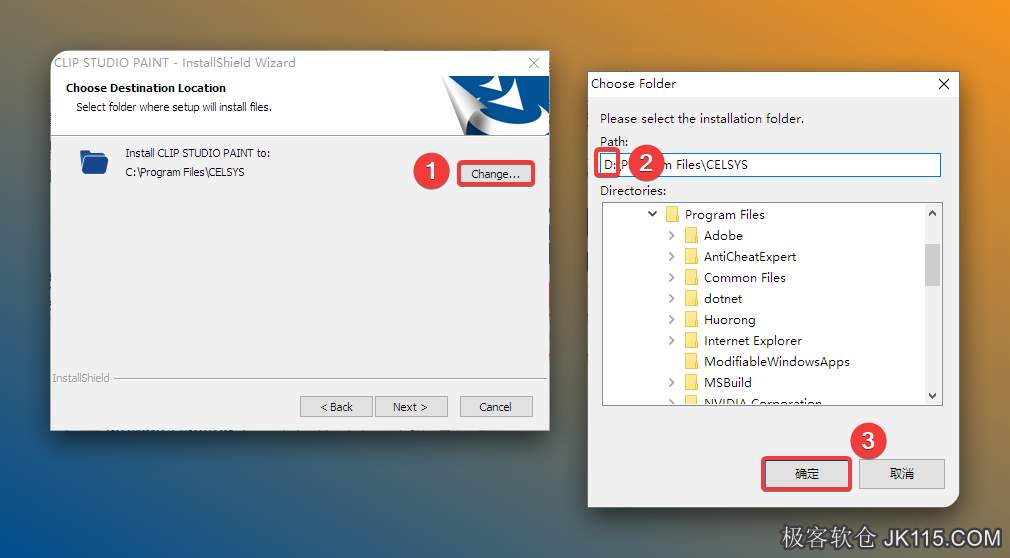Click the directory list scroll down arrow
This screenshot has width=1010, height=558.
tap(932, 396)
